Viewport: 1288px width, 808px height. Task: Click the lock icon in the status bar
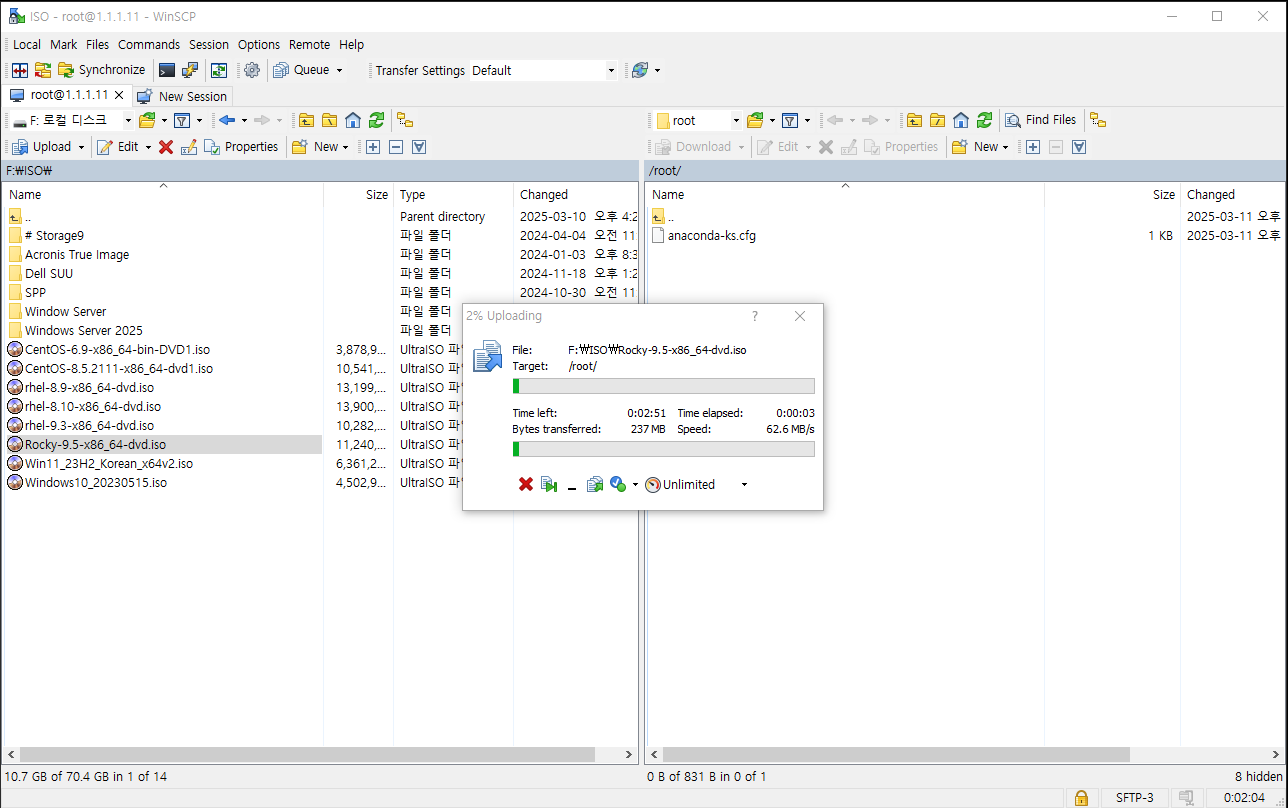(x=1081, y=797)
